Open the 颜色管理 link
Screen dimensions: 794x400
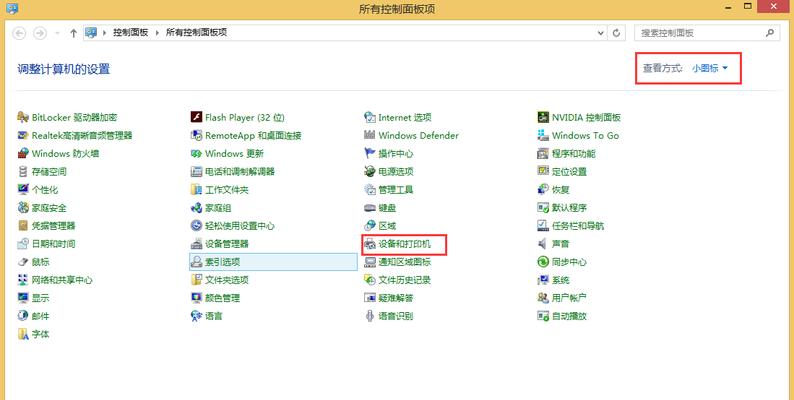click(222, 298)
